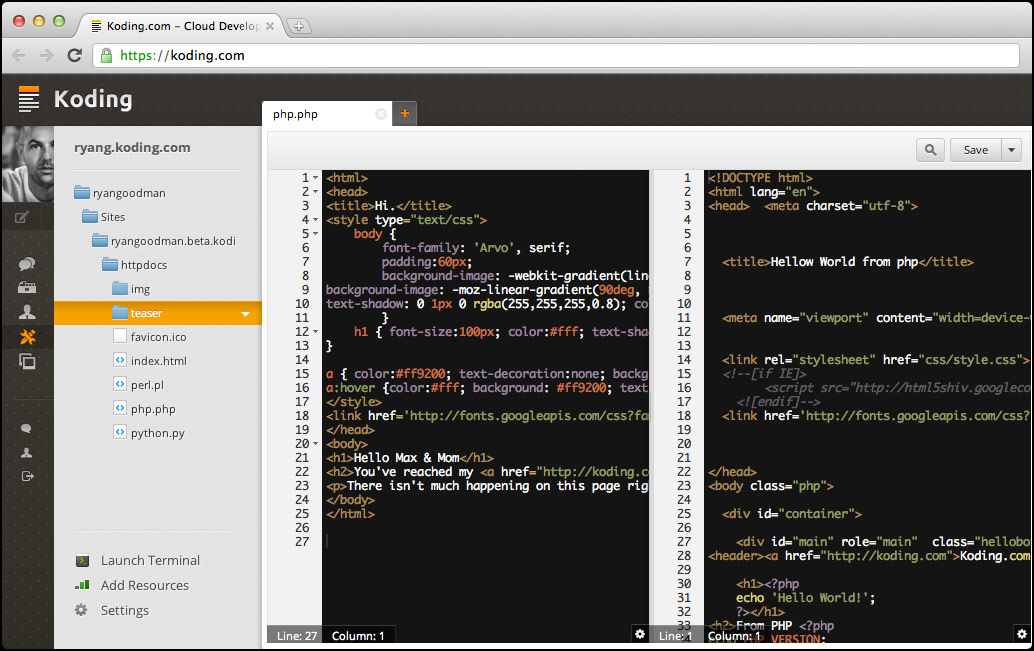1034x651 pixels.
Task: Fold the html tag at line 1
Action: click(315, 178)
